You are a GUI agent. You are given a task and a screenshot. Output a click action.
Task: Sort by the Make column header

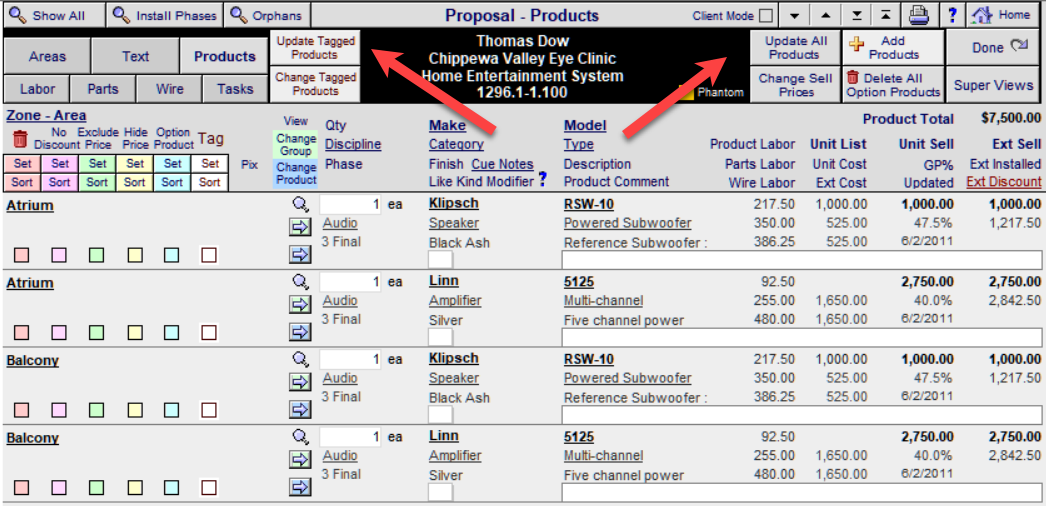point(448,125)
